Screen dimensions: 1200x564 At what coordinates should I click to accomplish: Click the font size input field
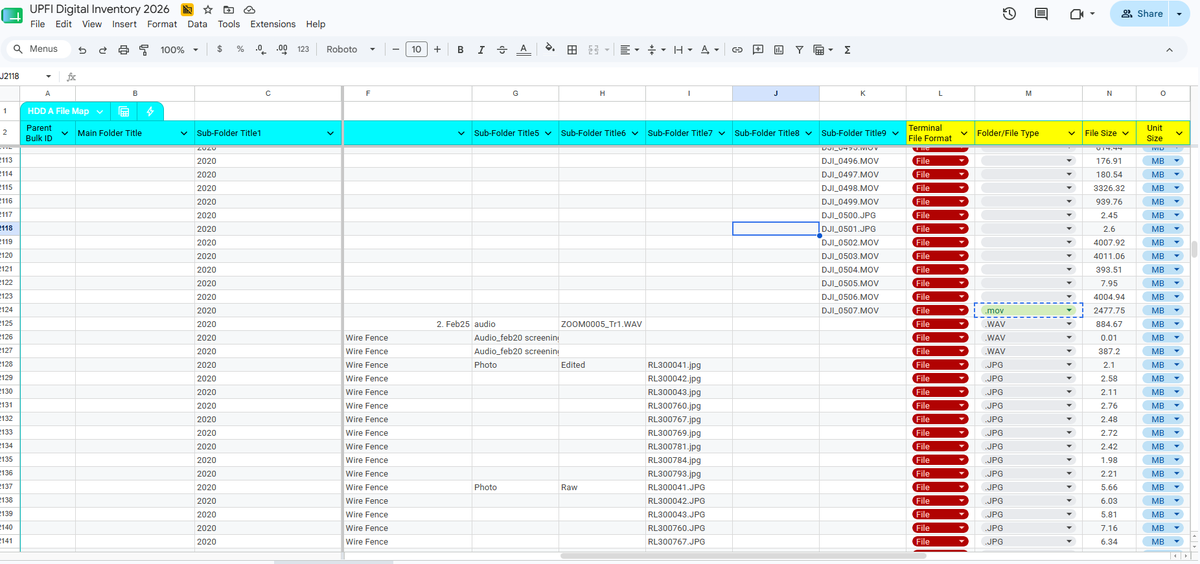[x=417, y=49]
